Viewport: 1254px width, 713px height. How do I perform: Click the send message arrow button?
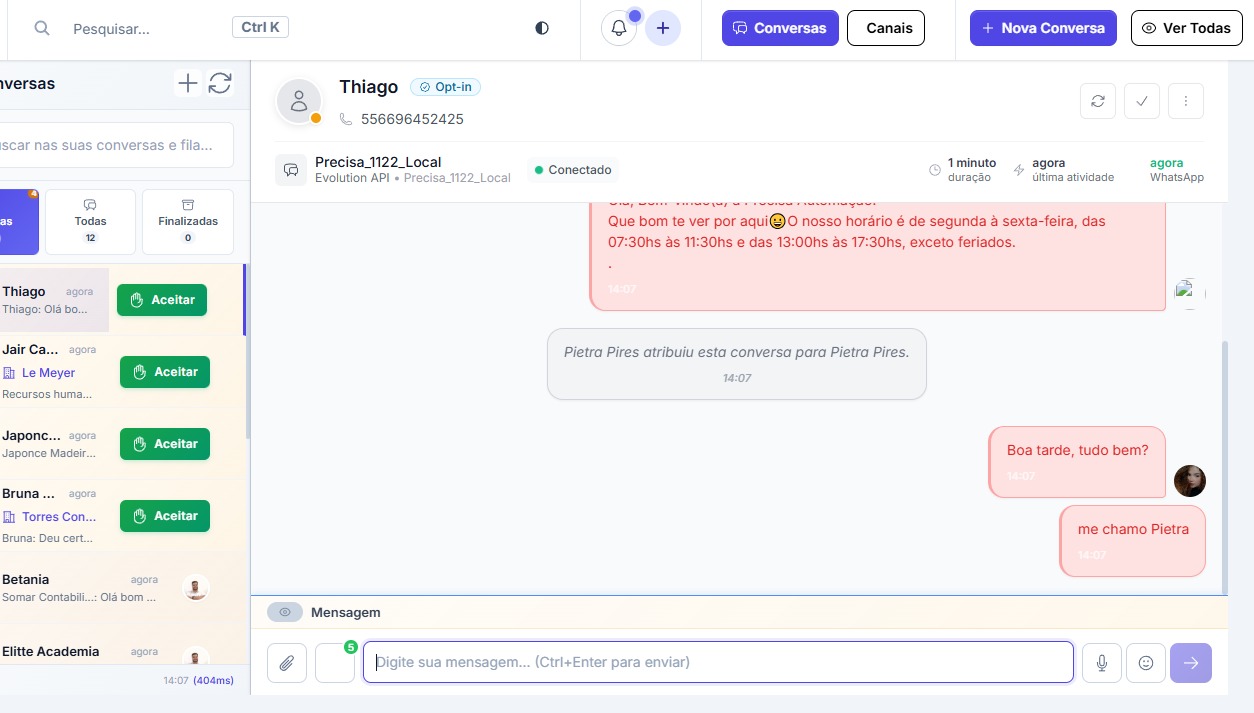(1191, 663)
